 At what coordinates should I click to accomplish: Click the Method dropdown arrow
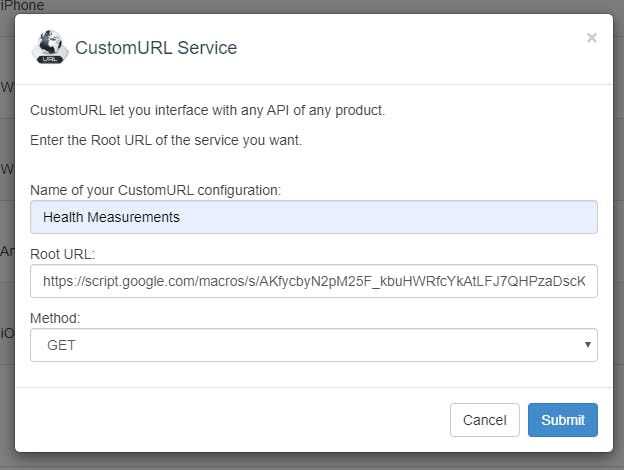click(x=586, y=345)
